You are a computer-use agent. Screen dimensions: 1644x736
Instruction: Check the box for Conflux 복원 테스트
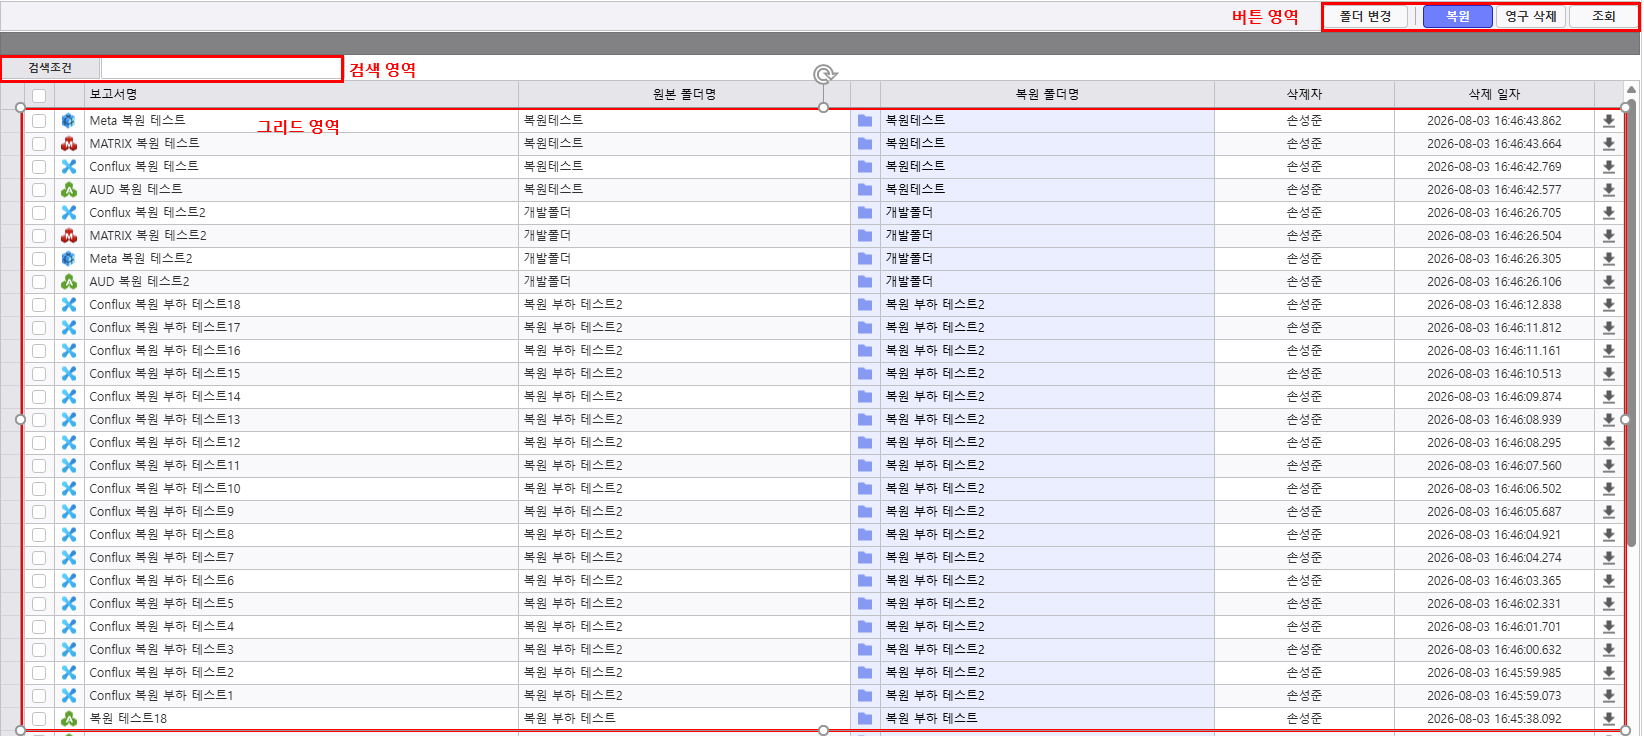[x=39, y=166]
